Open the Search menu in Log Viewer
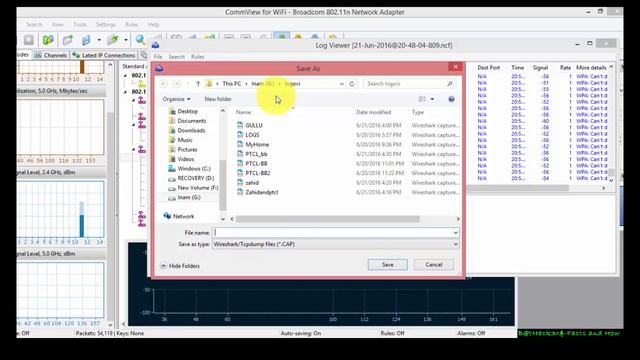This screenshot has width=640, height=360. pos(177,57)
